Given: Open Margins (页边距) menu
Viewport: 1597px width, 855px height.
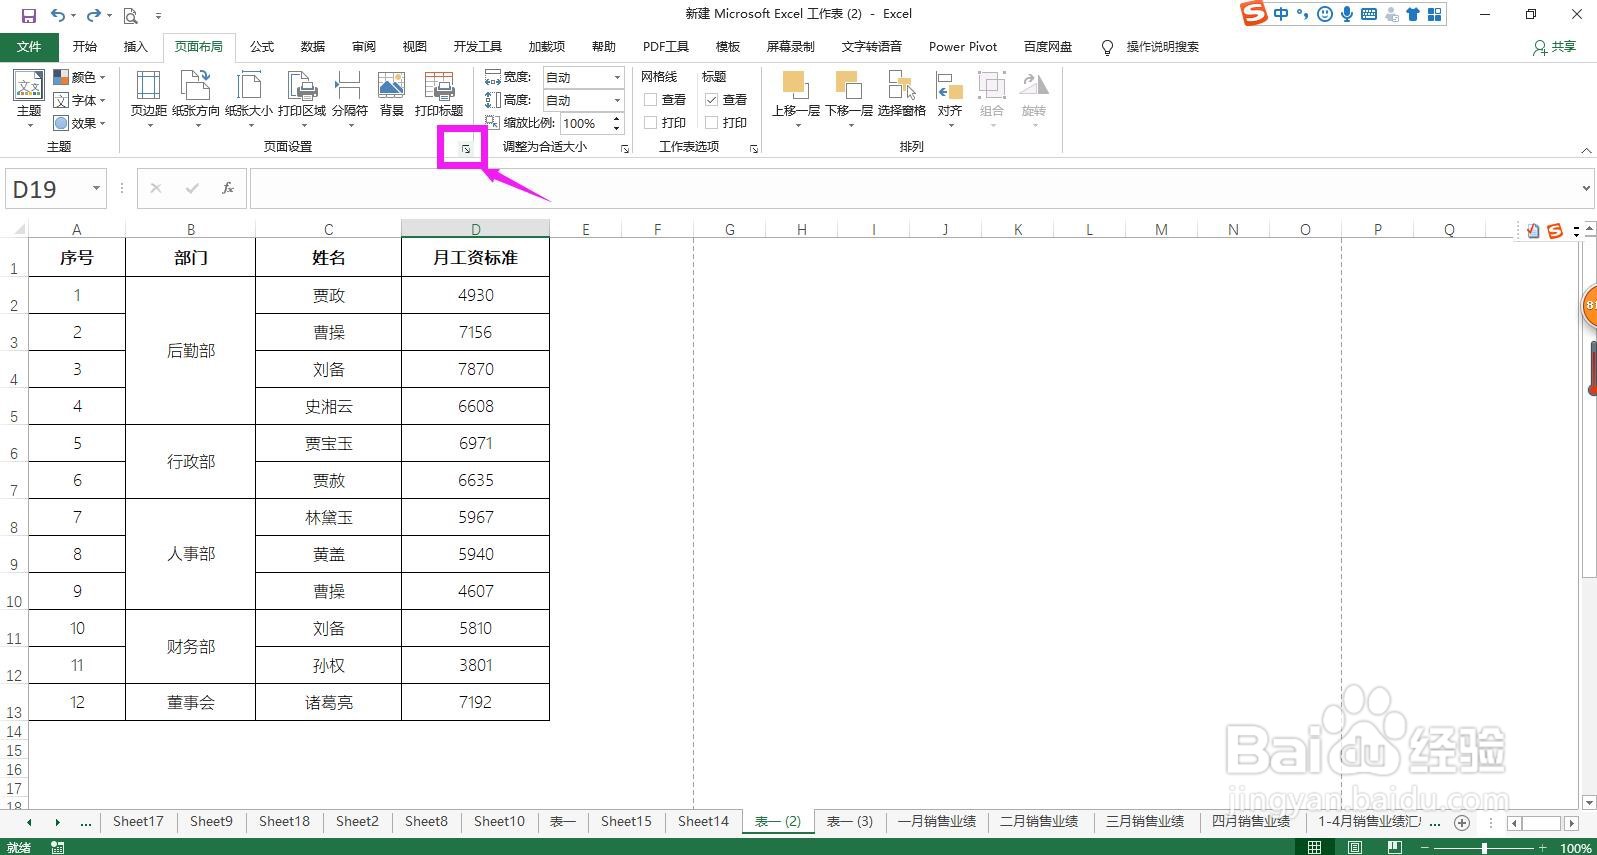Looking at the screenshot, I should coord(148,98).
